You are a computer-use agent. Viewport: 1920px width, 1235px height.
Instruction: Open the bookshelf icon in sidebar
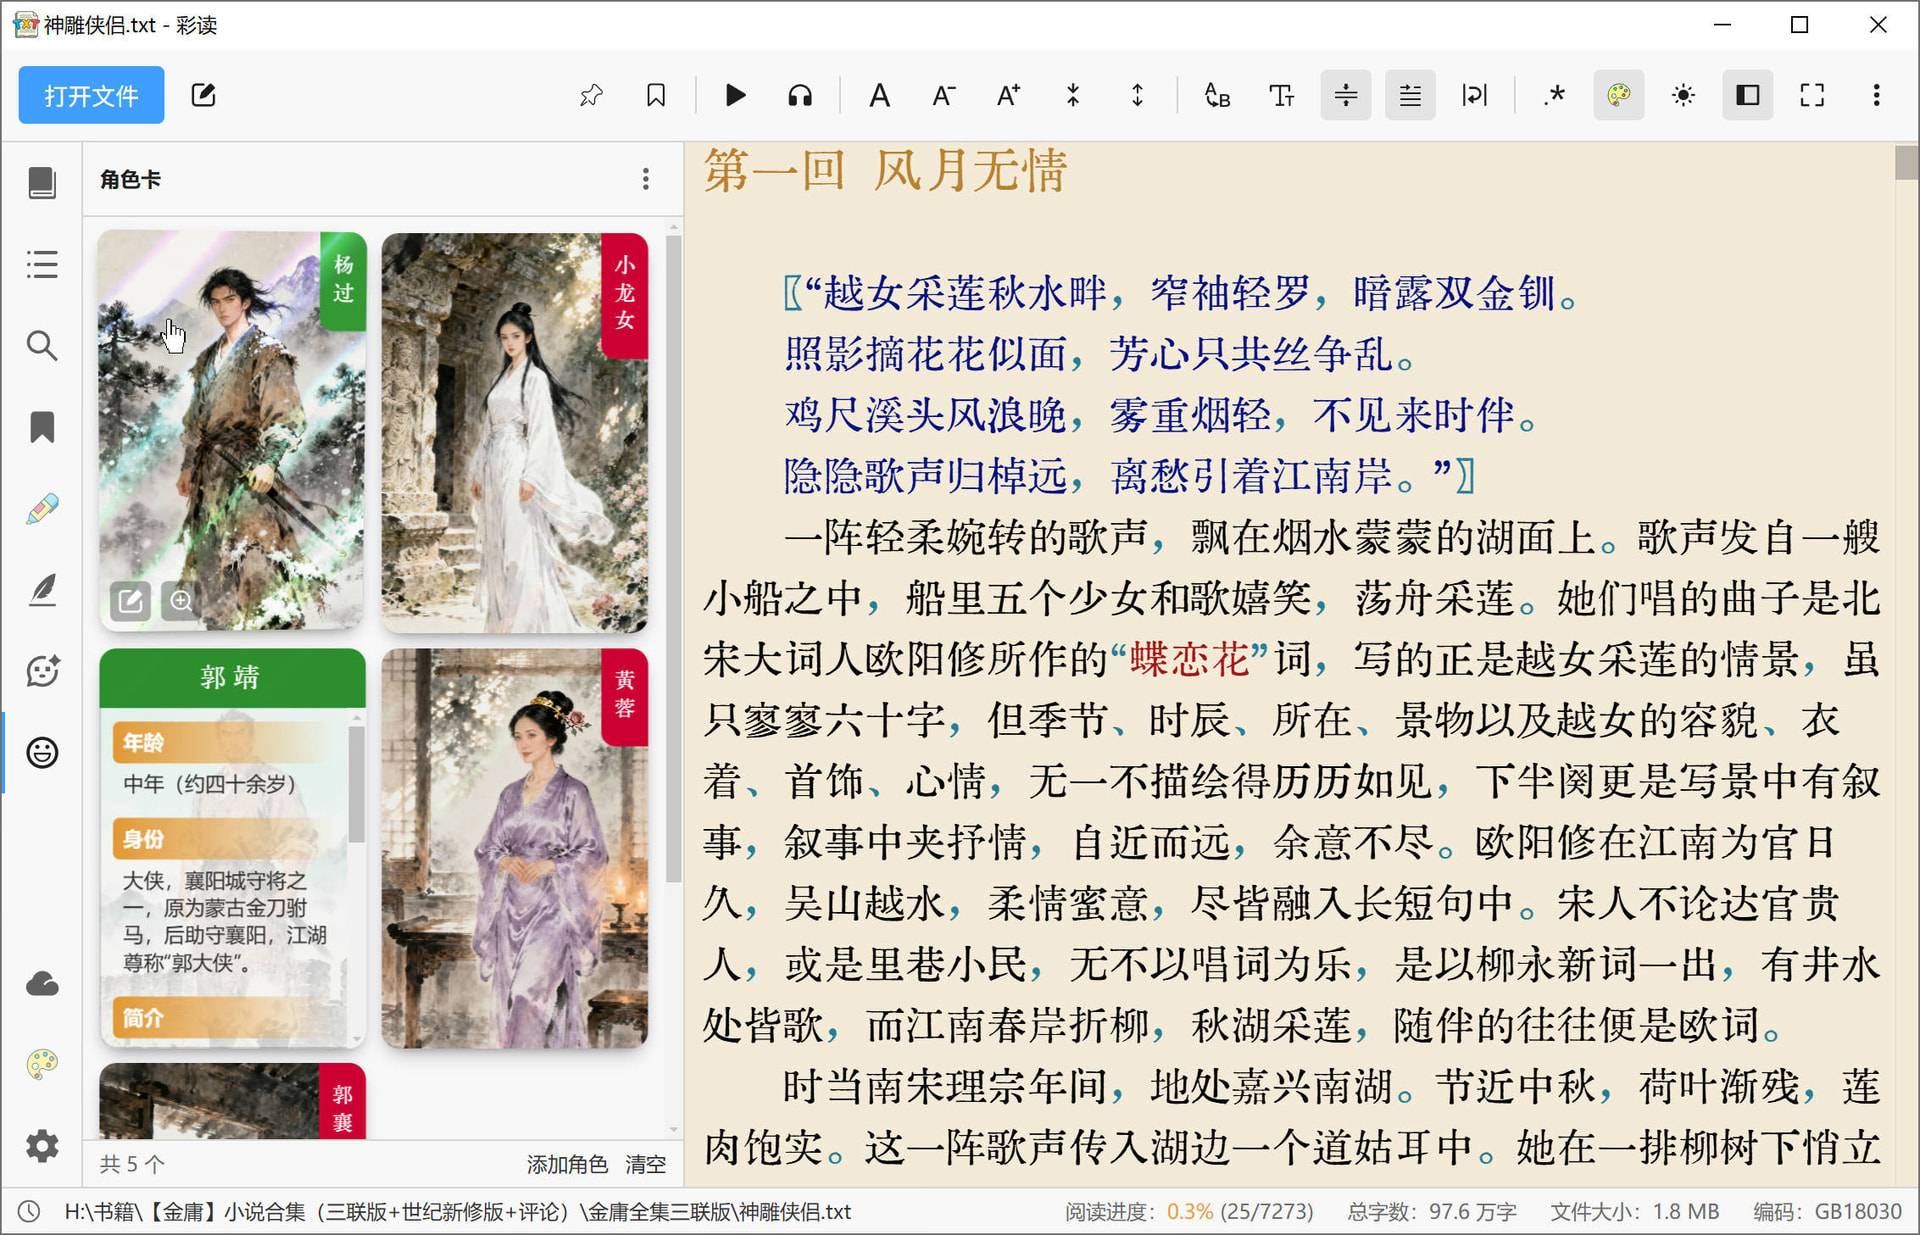click(x=42, y=183)
